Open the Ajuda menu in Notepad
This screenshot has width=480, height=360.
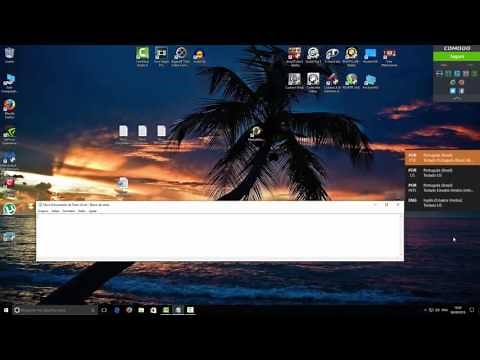93,211
